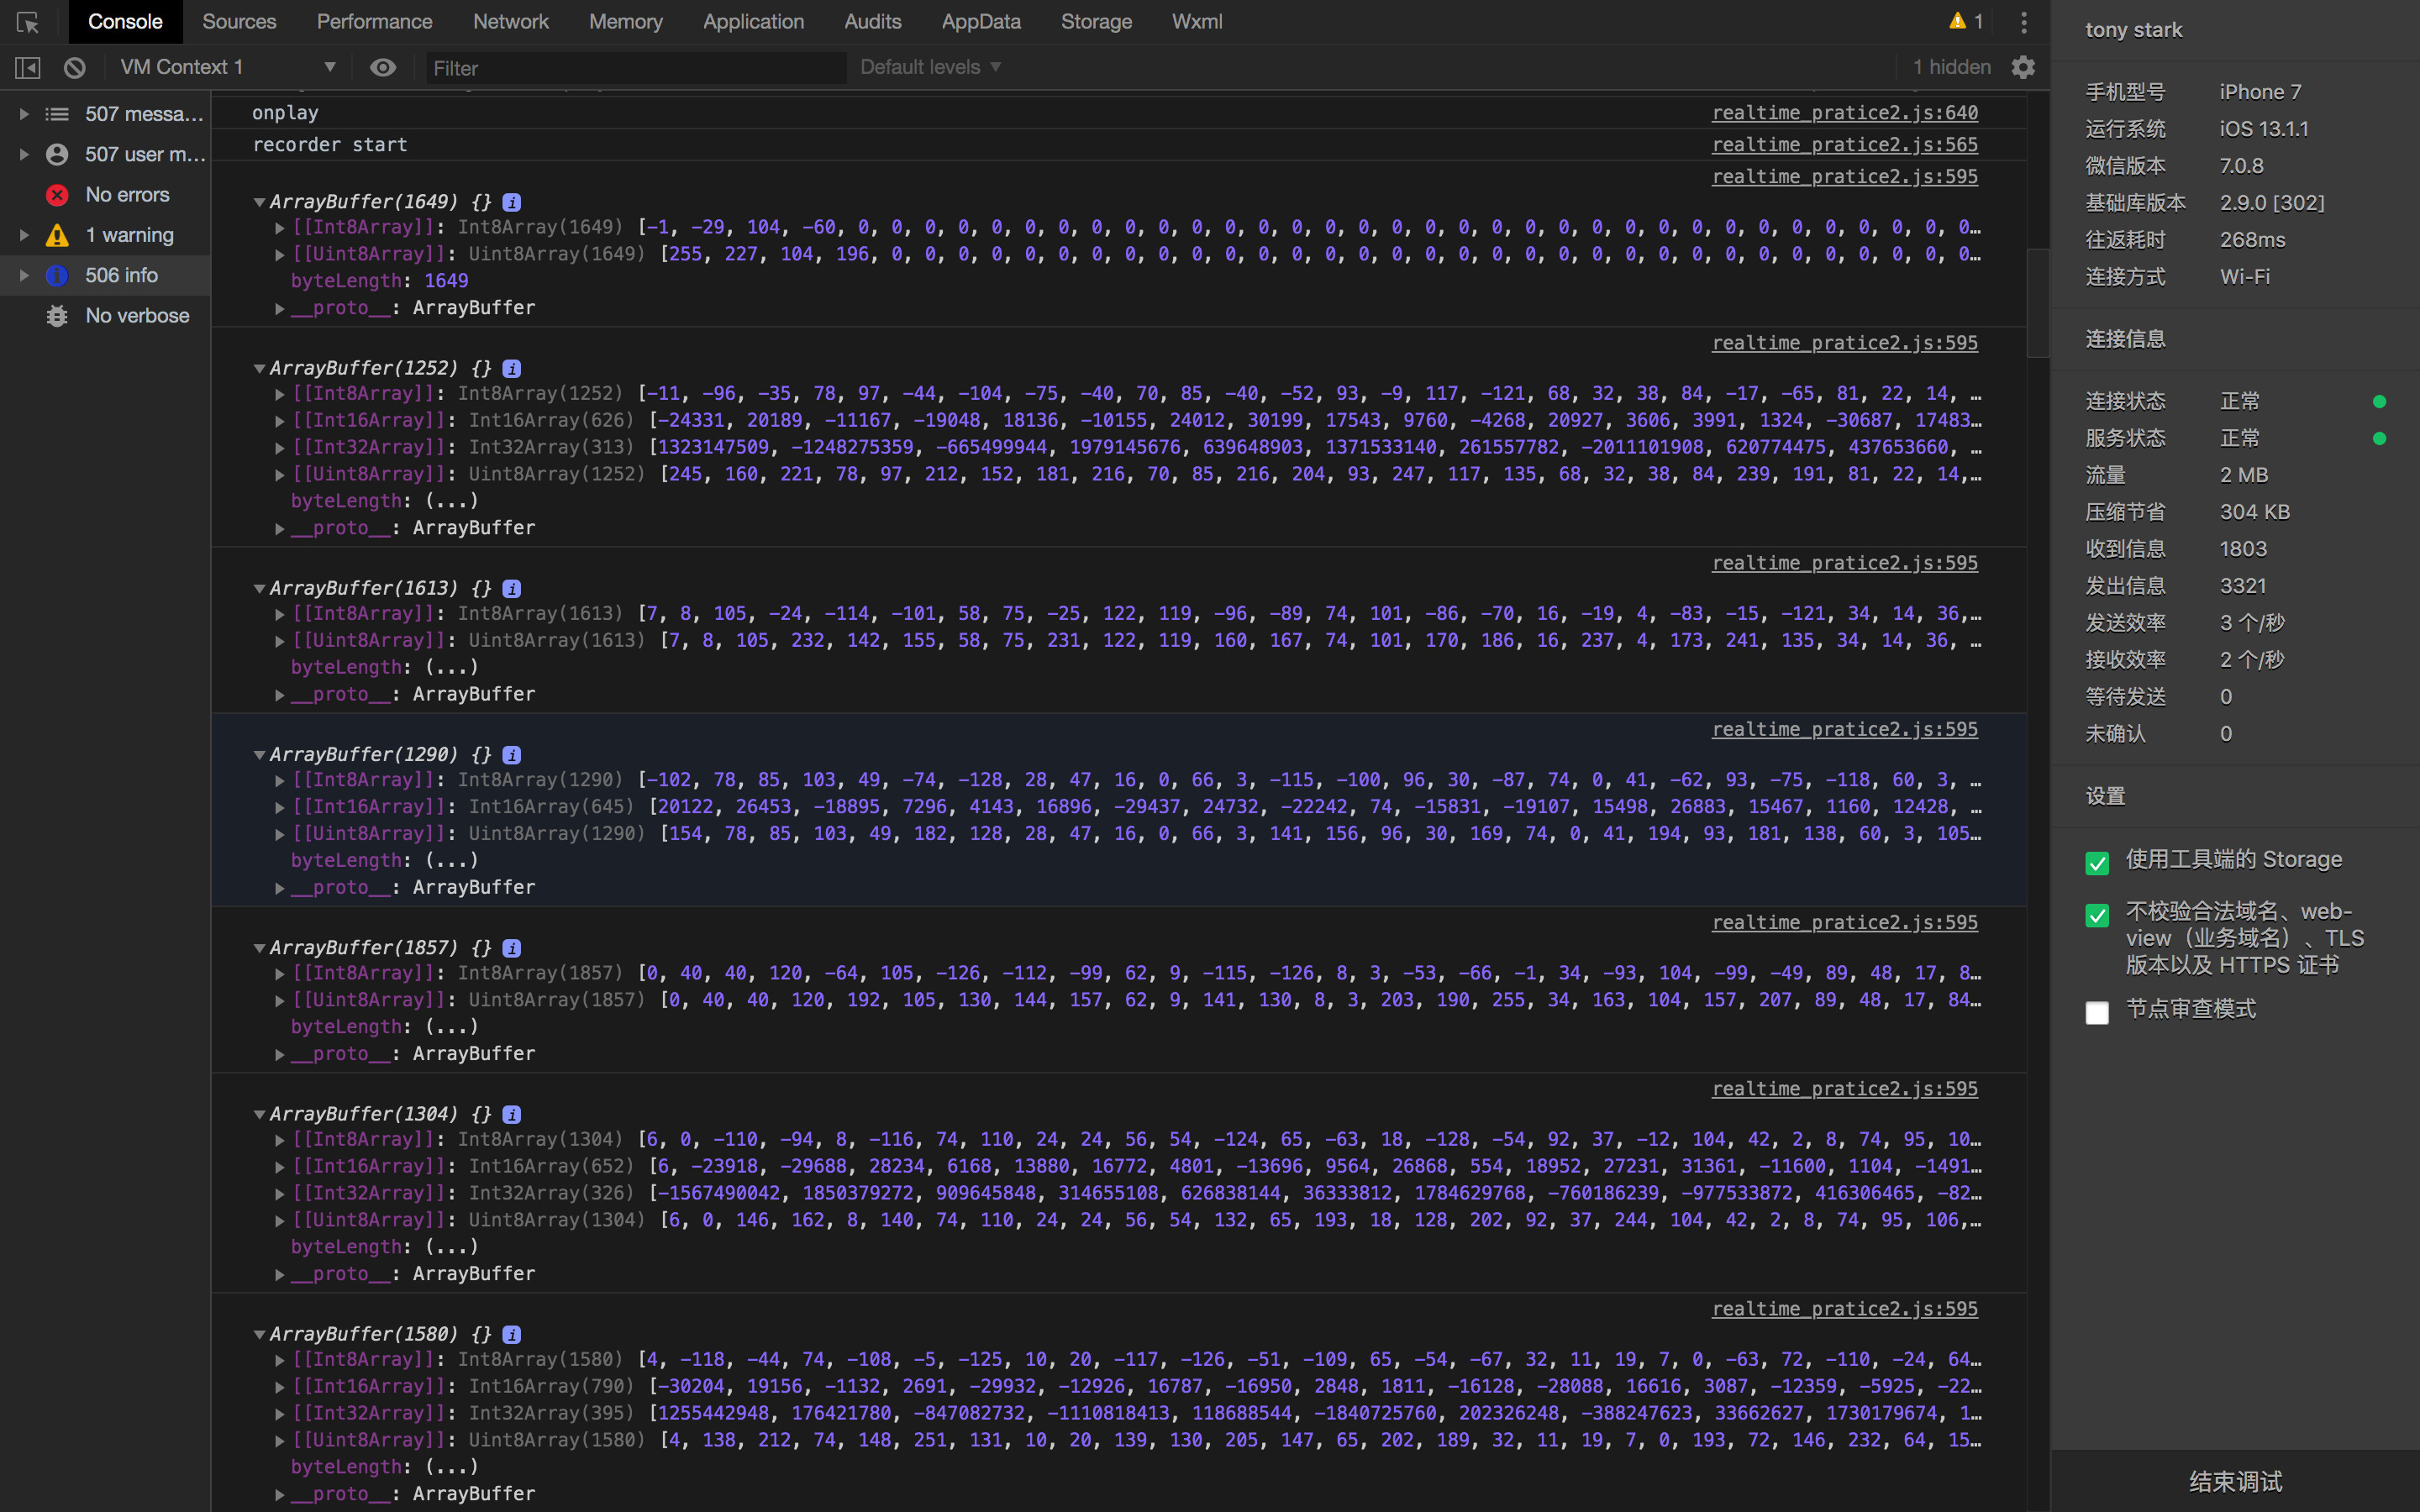Click info badge next to ArrayBuffer(1613)

[x=512, y=588]
